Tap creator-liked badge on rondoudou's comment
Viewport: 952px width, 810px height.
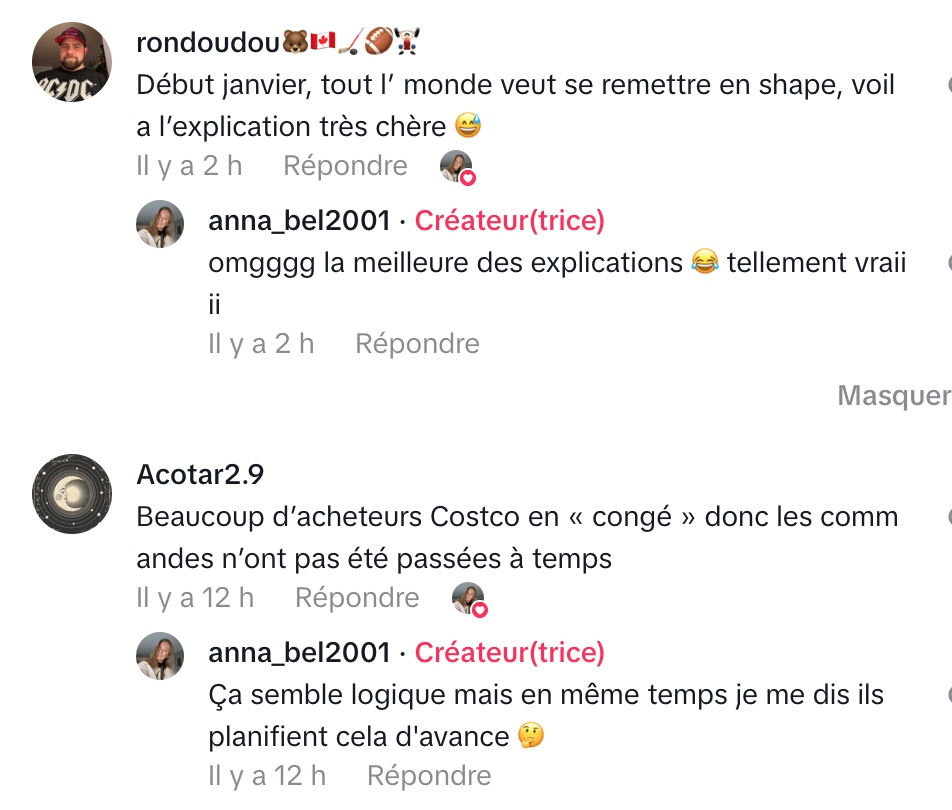coord(457,168)
